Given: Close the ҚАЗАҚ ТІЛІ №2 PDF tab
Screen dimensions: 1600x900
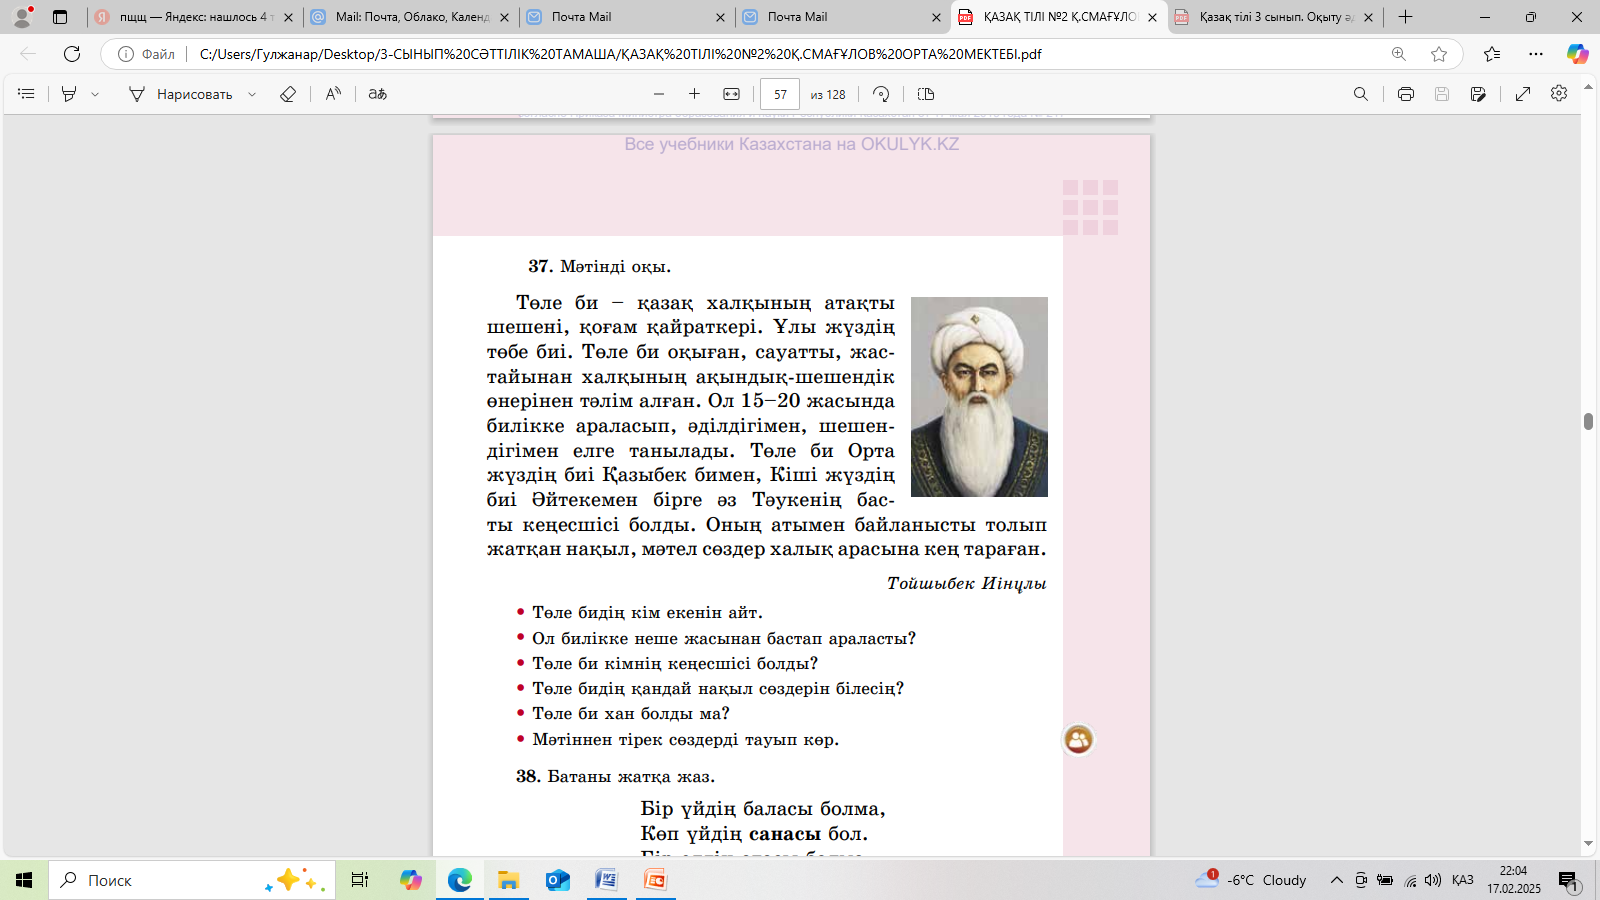Looking at the screenshot, I should click(x=1152, y=17).
